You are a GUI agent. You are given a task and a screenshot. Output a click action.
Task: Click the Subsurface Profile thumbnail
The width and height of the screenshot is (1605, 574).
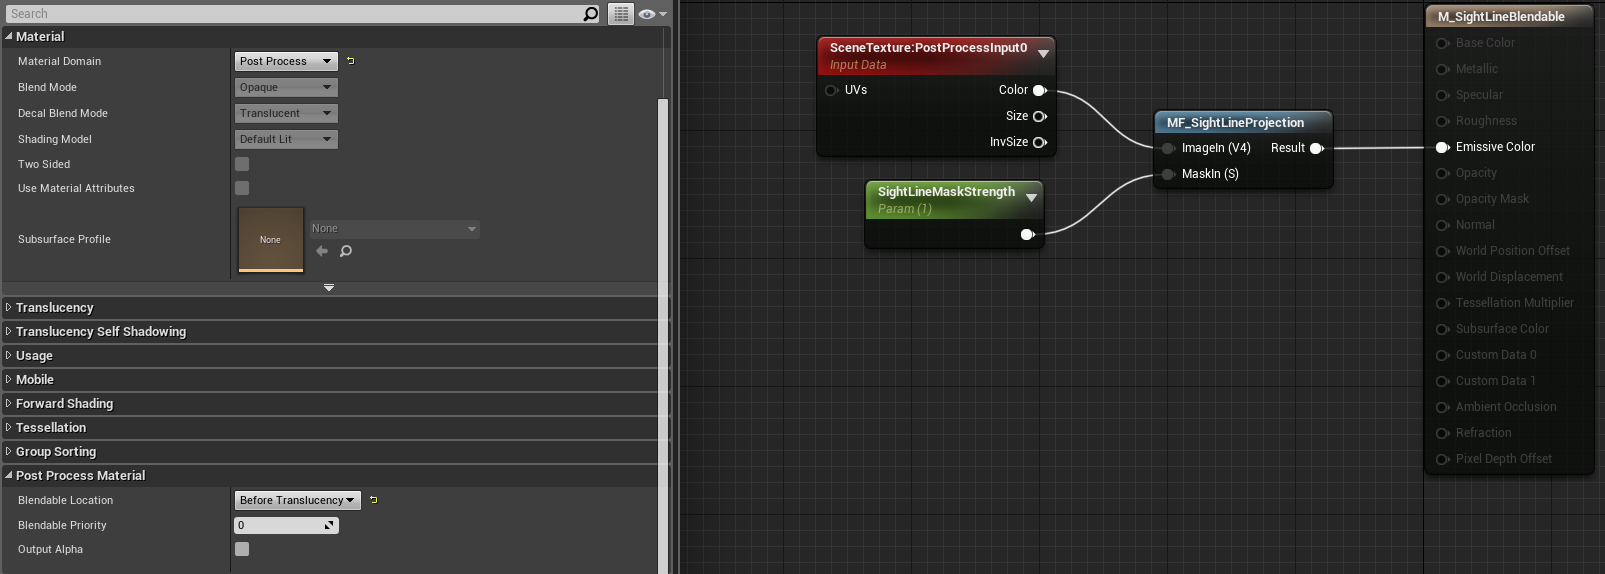click(x=270, y=240)
